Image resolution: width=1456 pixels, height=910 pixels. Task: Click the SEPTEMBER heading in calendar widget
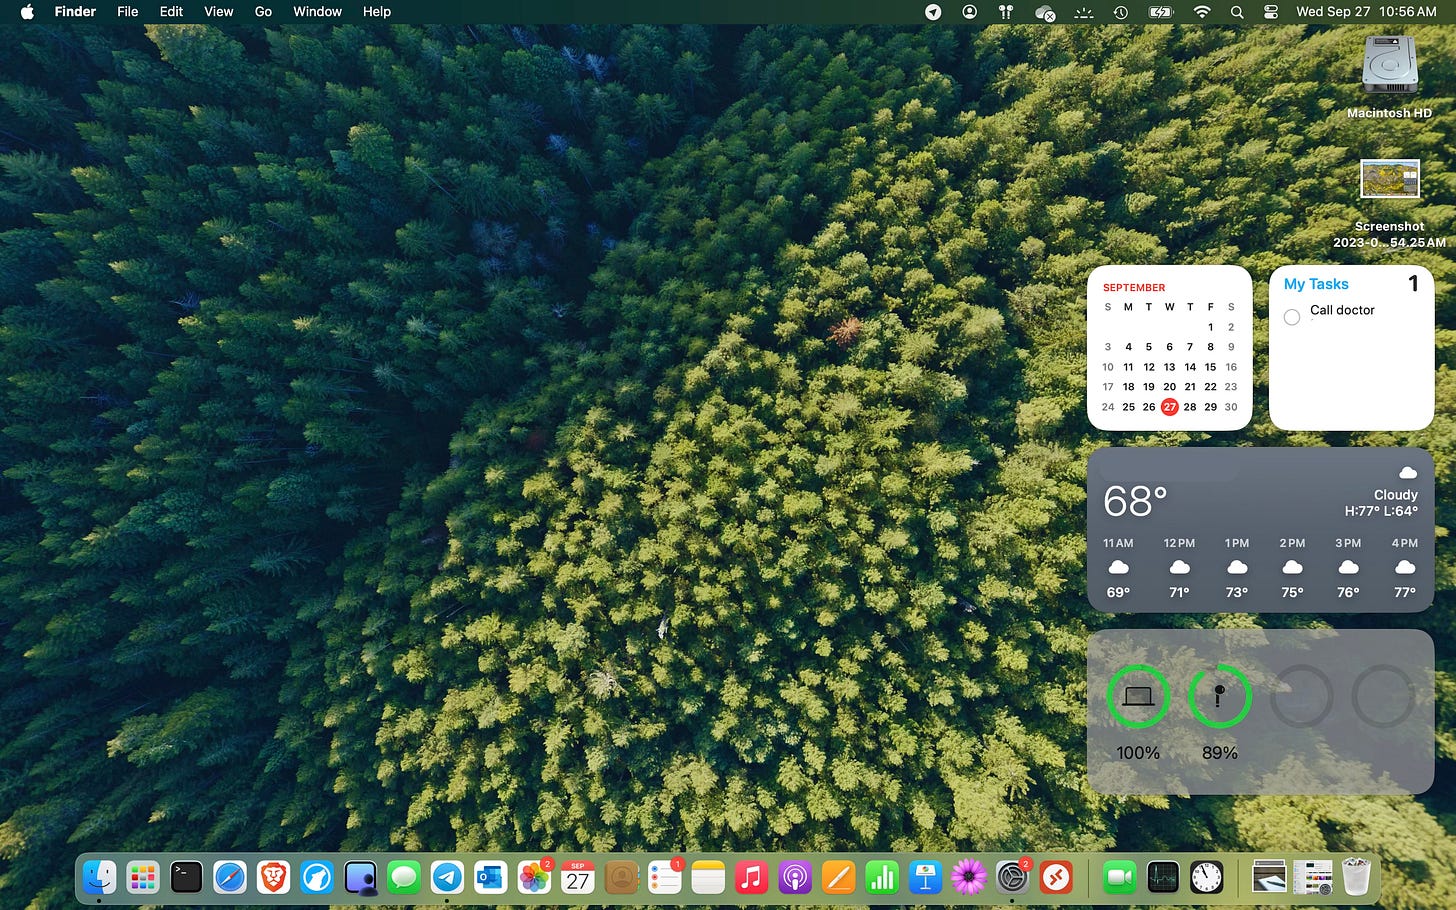(1134, 287)
